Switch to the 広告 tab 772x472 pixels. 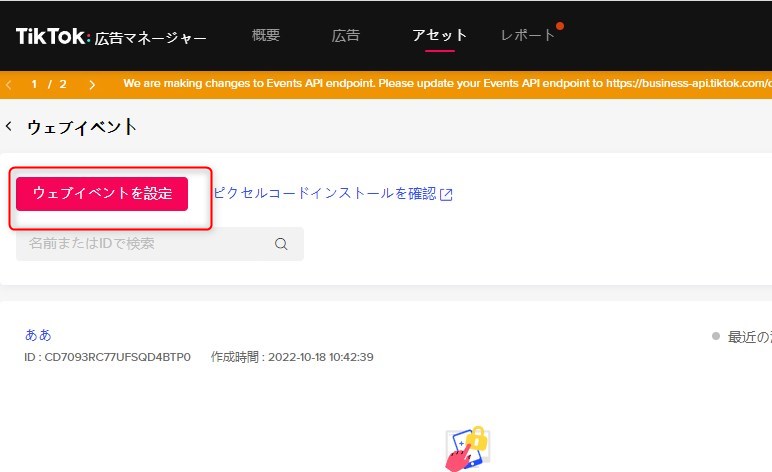(345, 36)
